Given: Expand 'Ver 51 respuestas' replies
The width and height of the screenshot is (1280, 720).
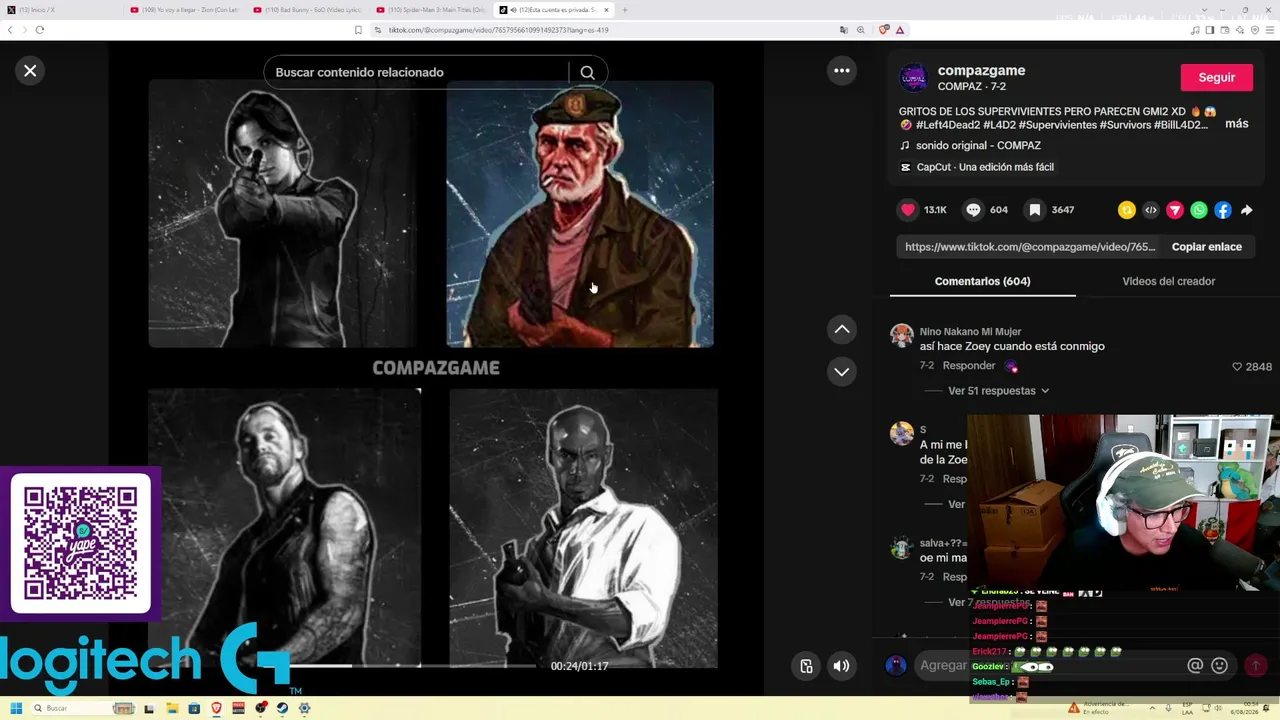Looking at the screenshot, I should coord(998,391).
